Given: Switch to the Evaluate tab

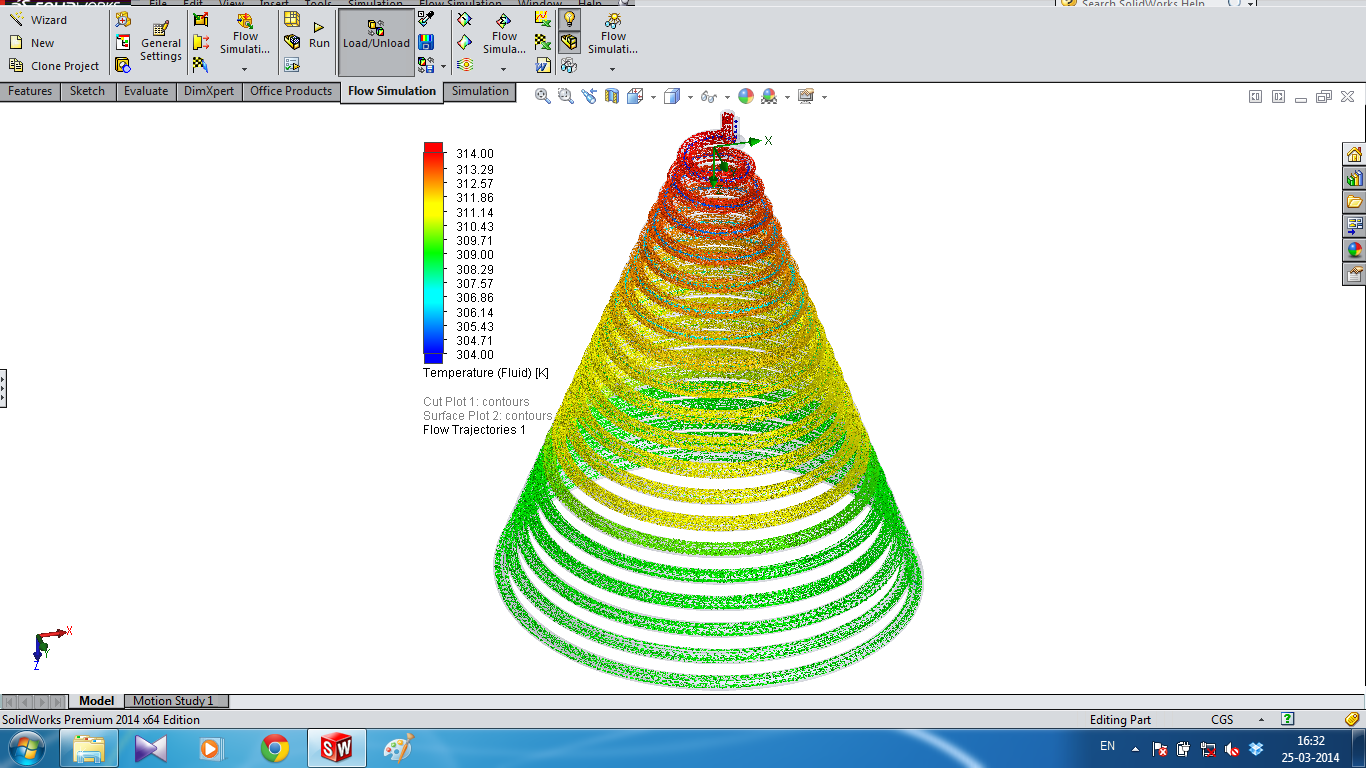Looking at the screenshot, I should click(146, 91).
